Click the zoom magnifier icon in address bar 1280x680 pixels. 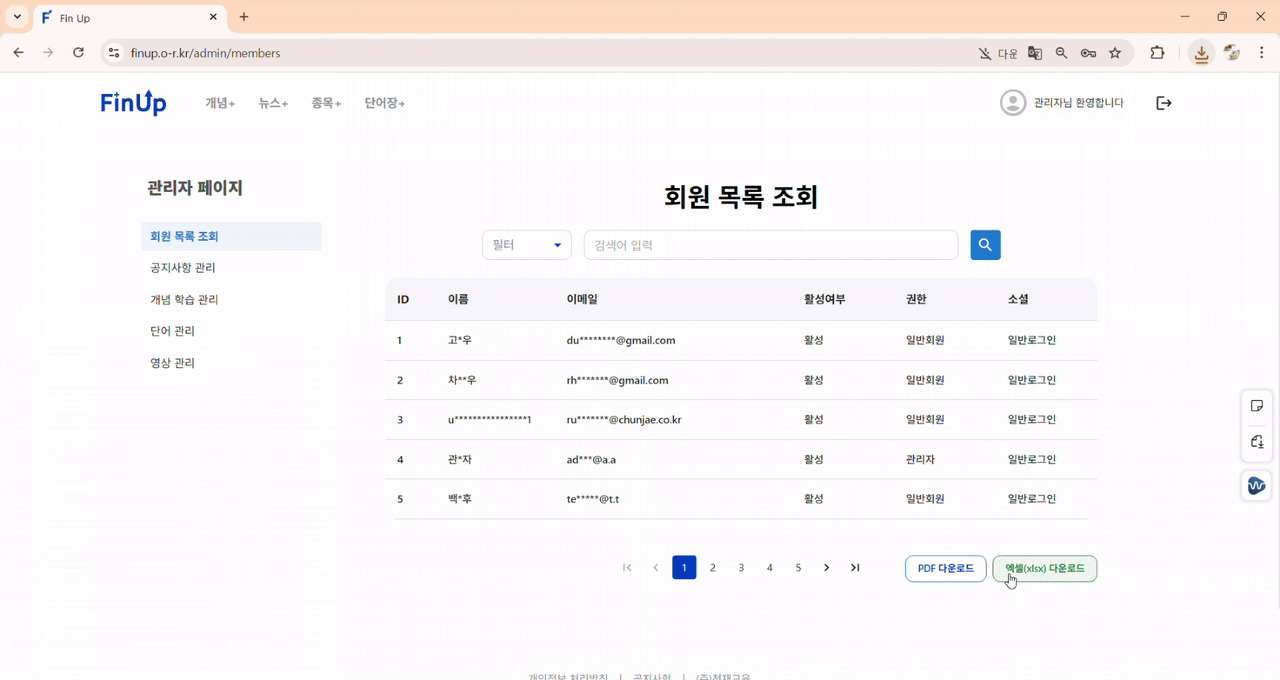pos(1061,52)
